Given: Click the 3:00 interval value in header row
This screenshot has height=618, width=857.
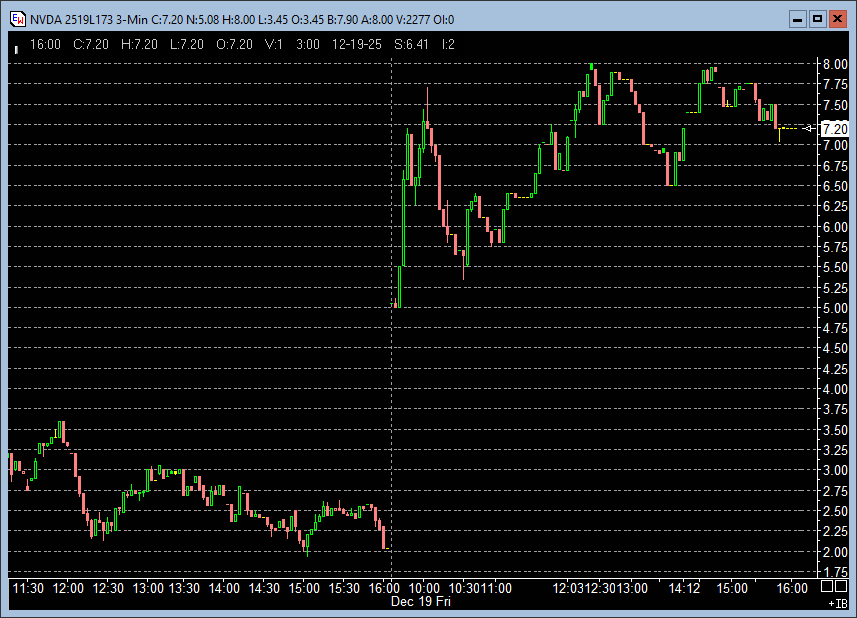Looking at the screenshot, I should pos(308,44).
